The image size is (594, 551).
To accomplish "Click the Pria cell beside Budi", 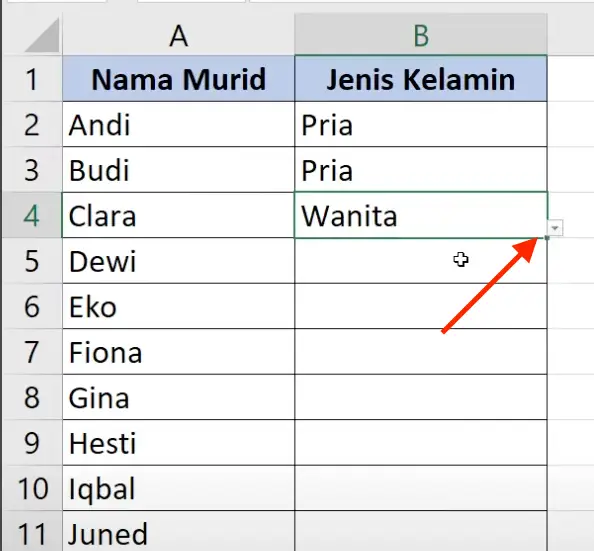I will 420,170.
